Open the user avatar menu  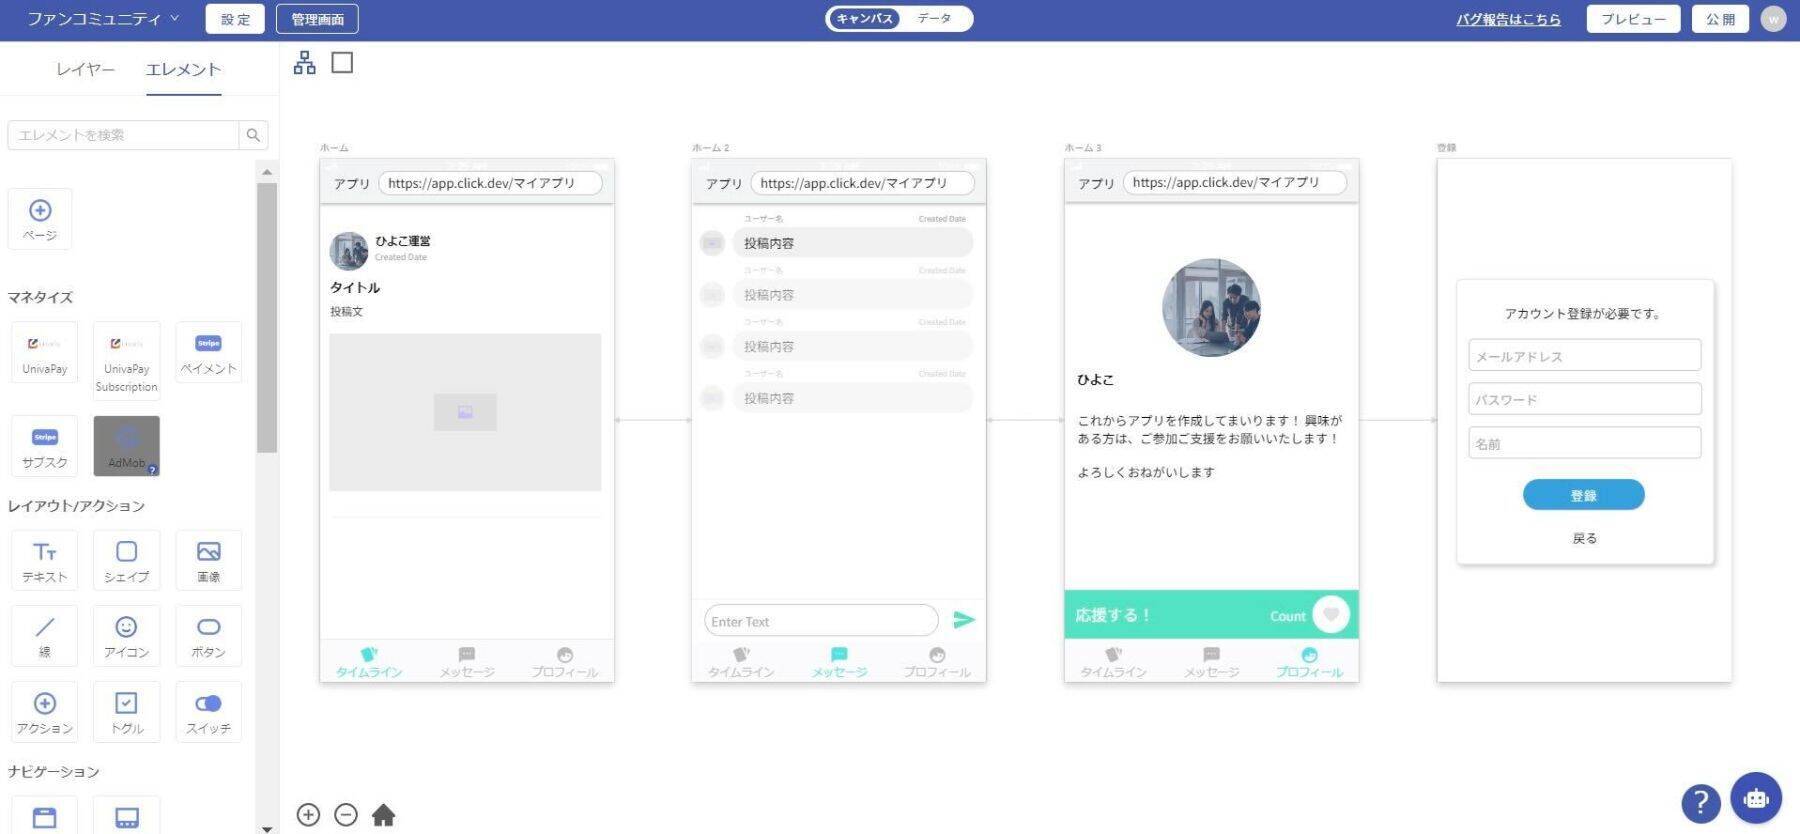[1773, 19]
